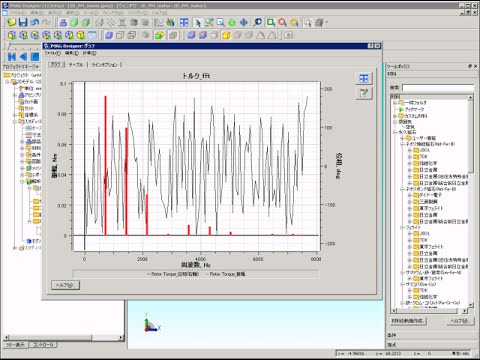Select the コントロール tab at bottom left

click(x=43, y=345)
